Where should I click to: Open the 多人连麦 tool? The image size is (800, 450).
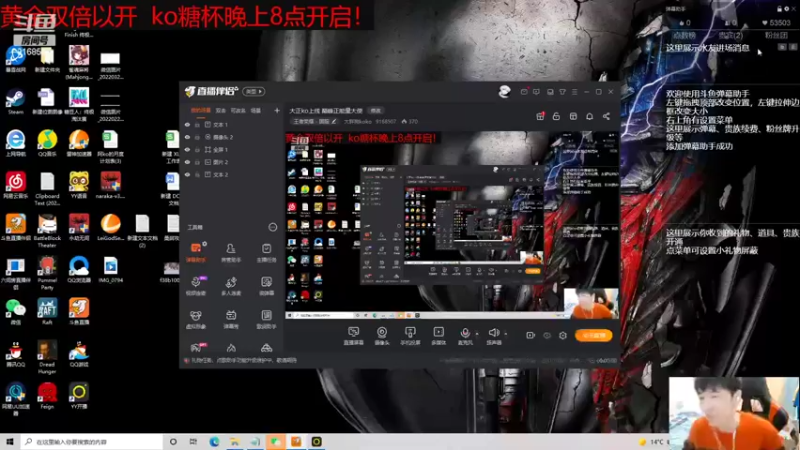coord(231,286)
